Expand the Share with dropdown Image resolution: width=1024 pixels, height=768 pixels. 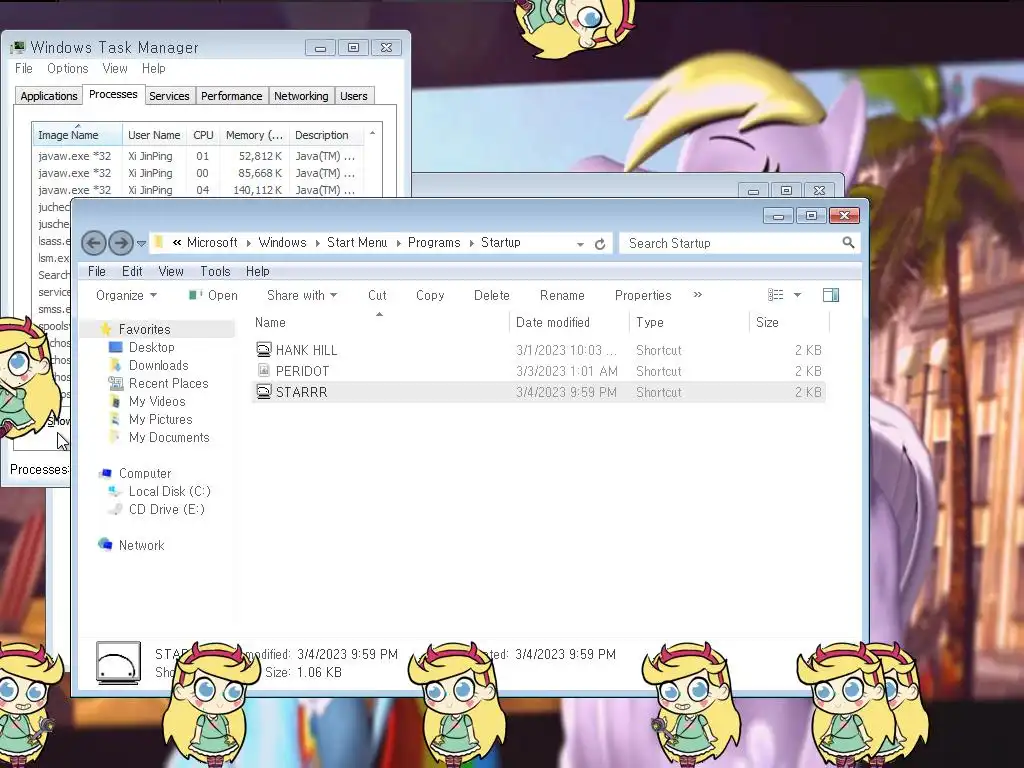pyautogui.click(x=302, y=295)
